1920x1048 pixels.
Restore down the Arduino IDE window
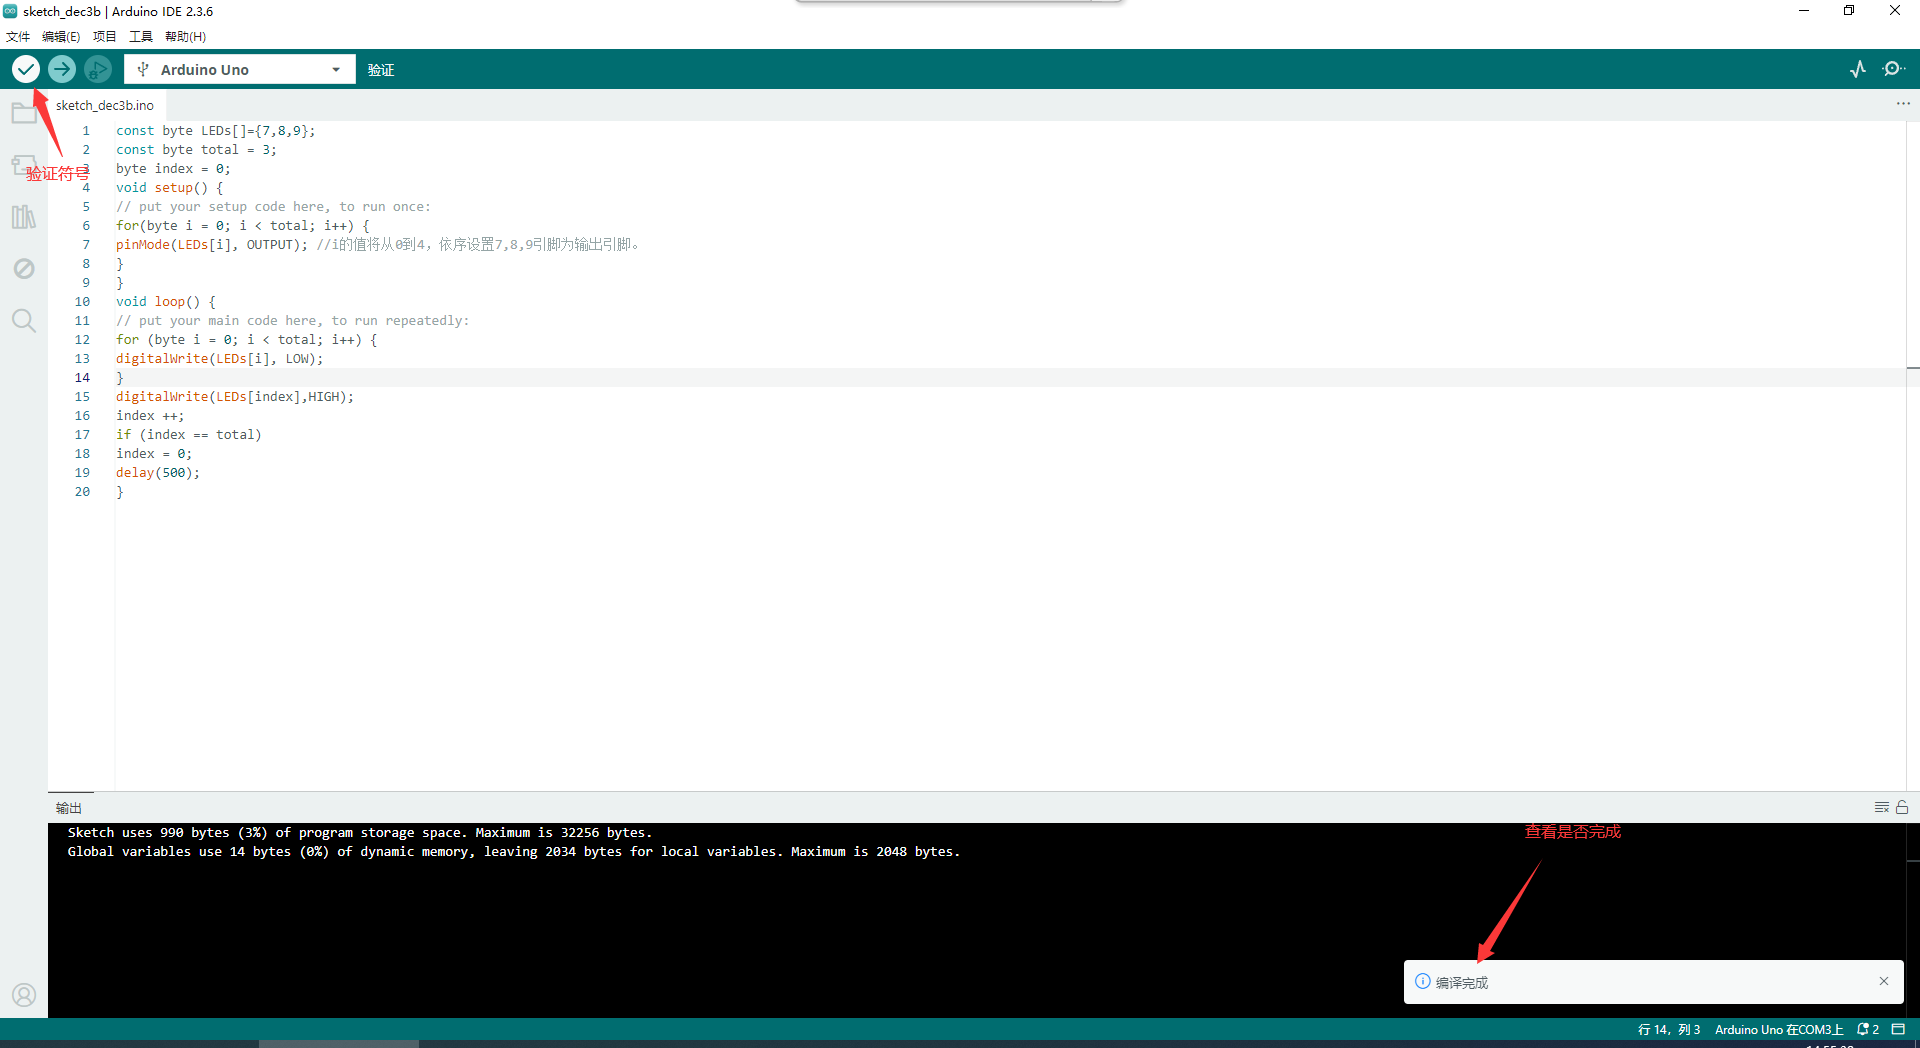click(x=1849, y=11)
